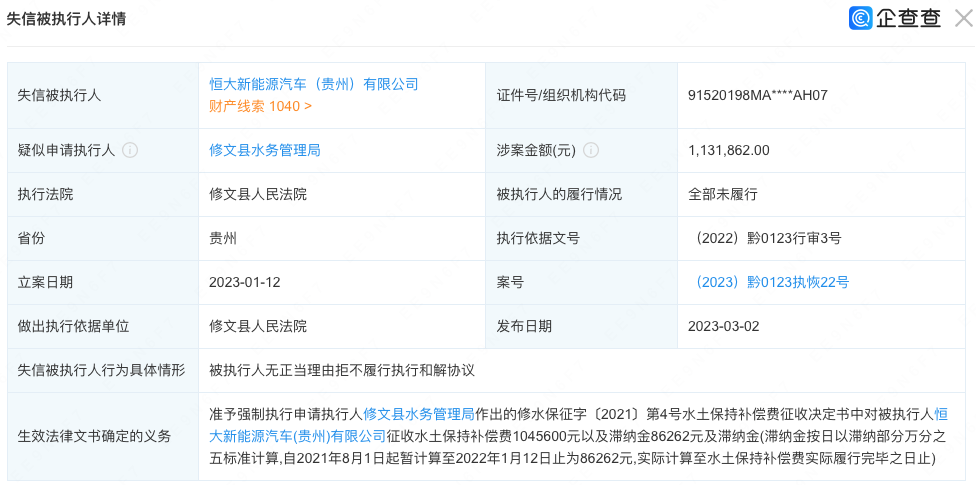The width and height of the screenshot is (976, 485).
Task: Click the 发布日期 label
Action: 523,326
